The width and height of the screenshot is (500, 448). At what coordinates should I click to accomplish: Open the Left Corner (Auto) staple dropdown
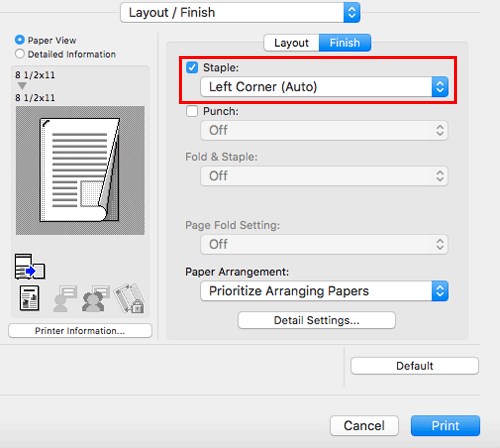(x=324, y=87)
